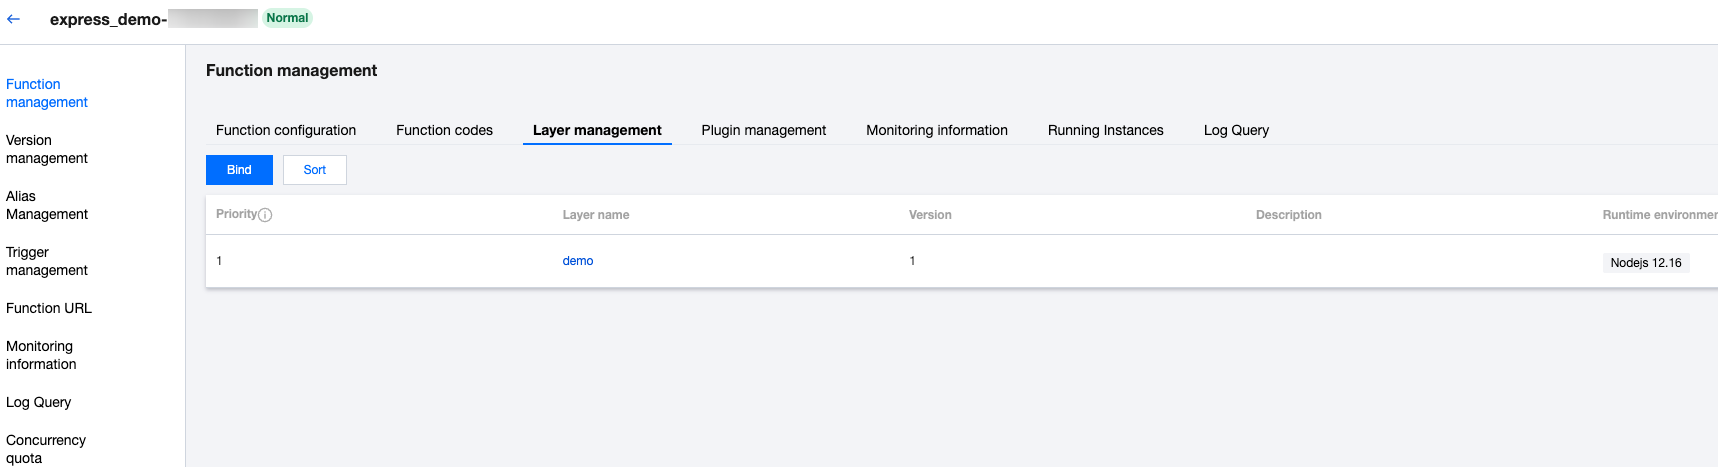Switch to Function configuration tab
The width and height of the screenshot is (1718, 467).
click(x=286, y=130)
